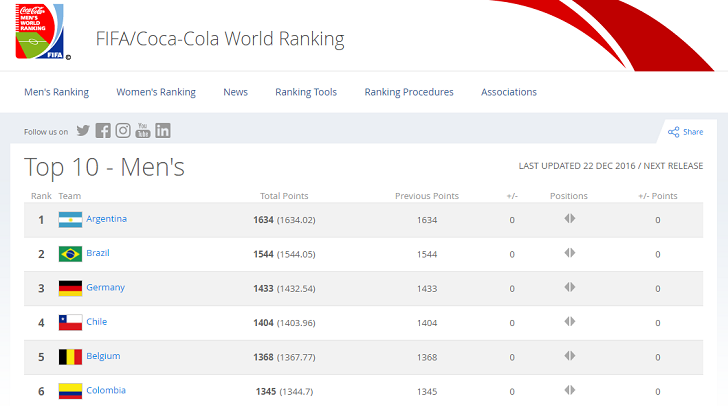
Task: Click the rank number 1 cell
Action: click(x=41, y=220)
